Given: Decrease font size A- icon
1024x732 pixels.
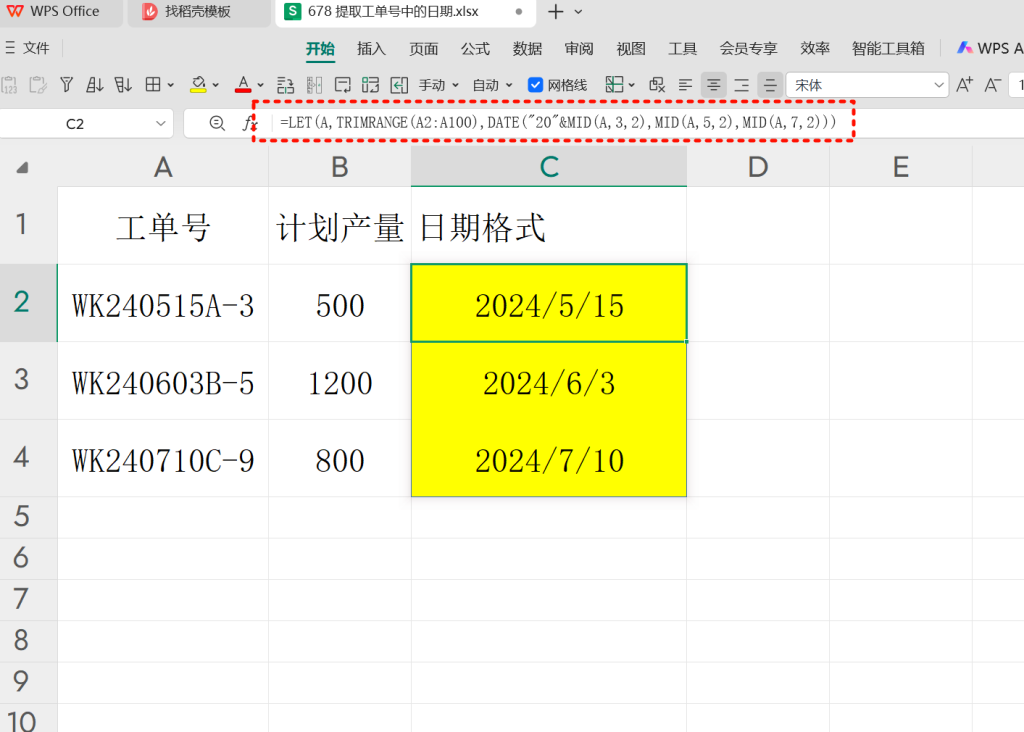Looking at the screenshot, I should [993, 85].
